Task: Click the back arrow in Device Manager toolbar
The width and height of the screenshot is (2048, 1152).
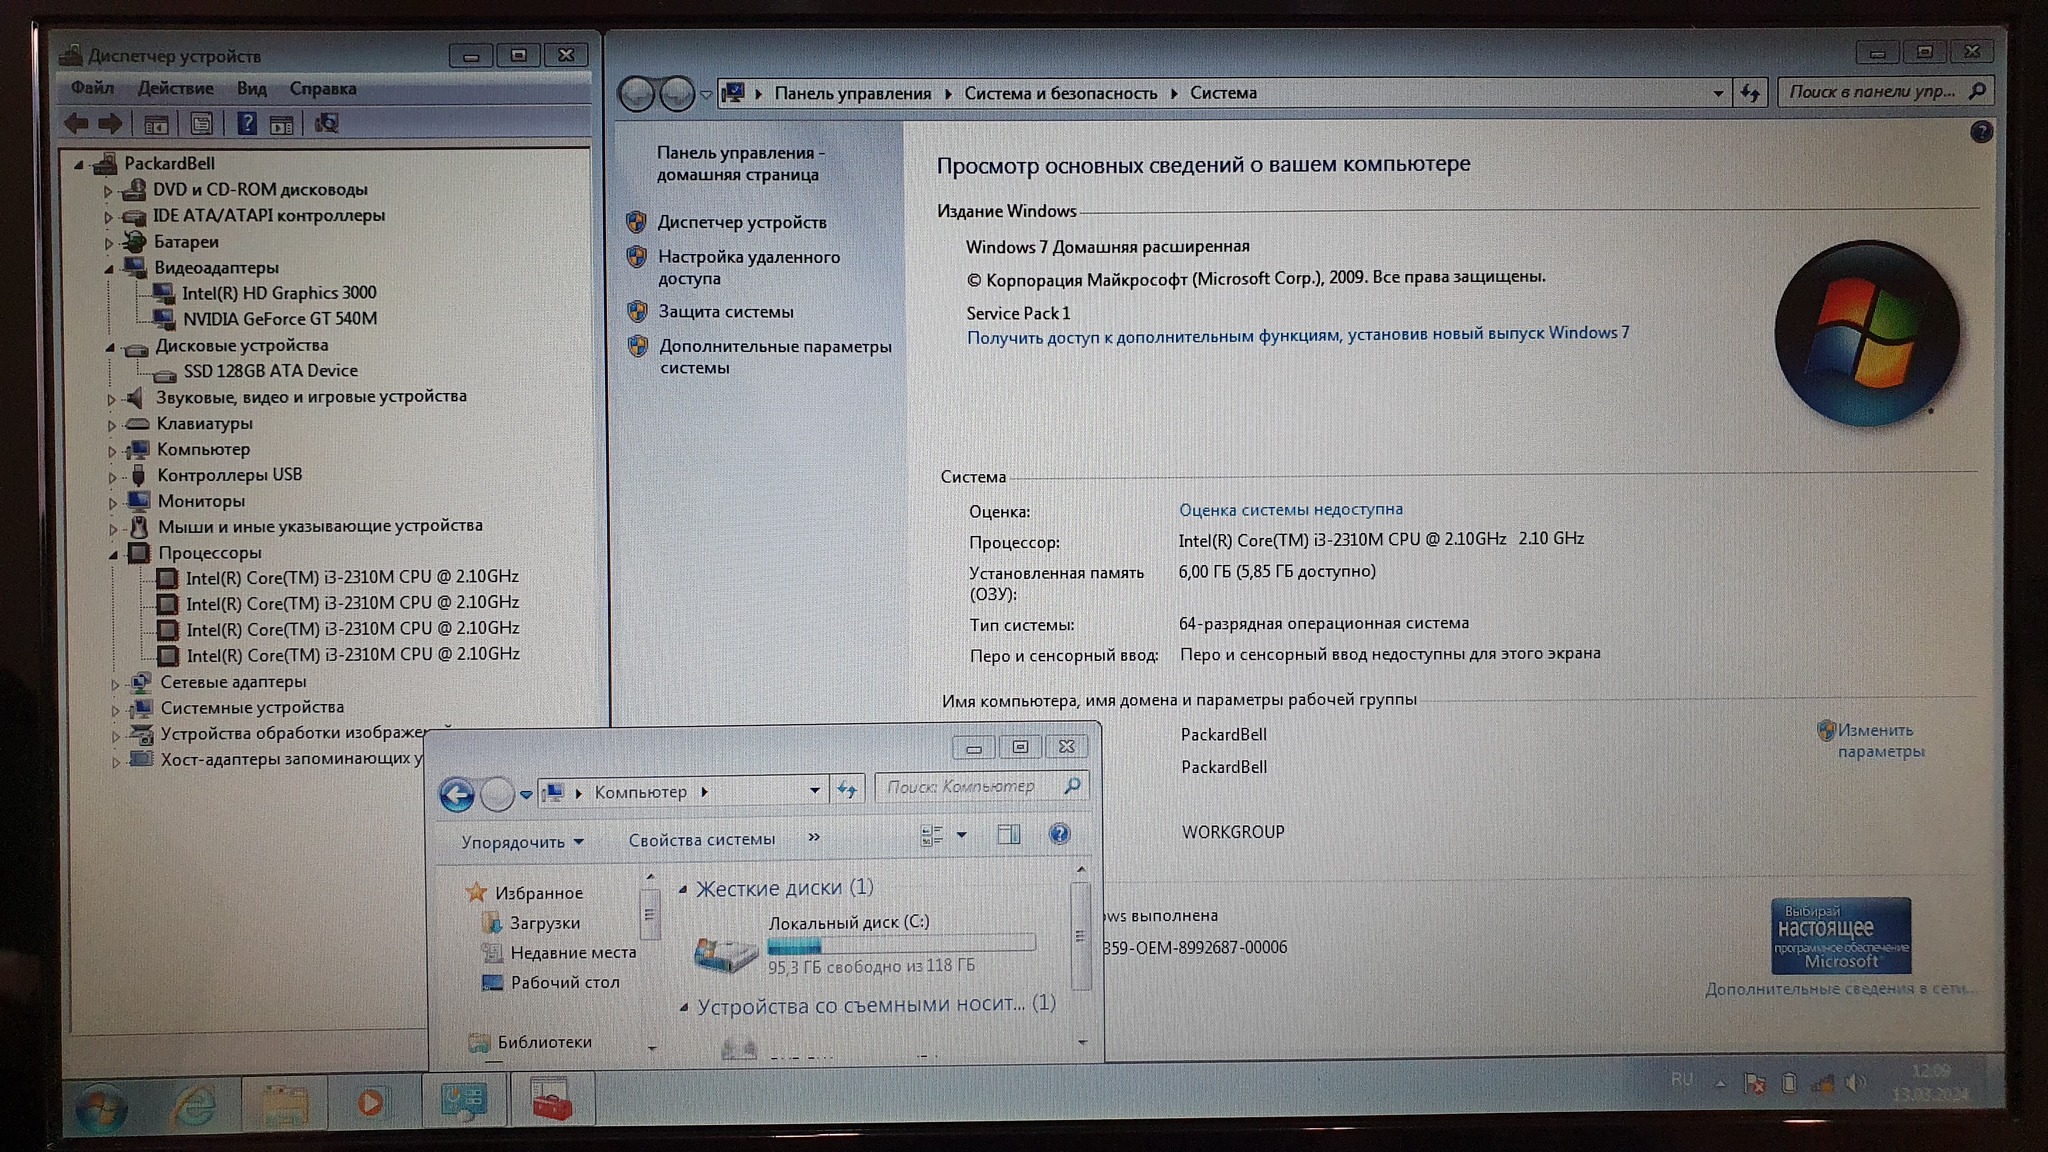Action: pyautogui.click(x=76, y=124)
